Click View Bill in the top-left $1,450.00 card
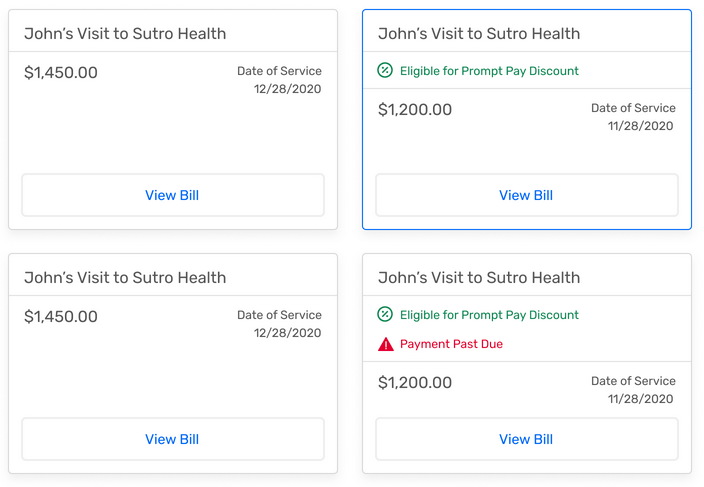 (x=172, y=195)
